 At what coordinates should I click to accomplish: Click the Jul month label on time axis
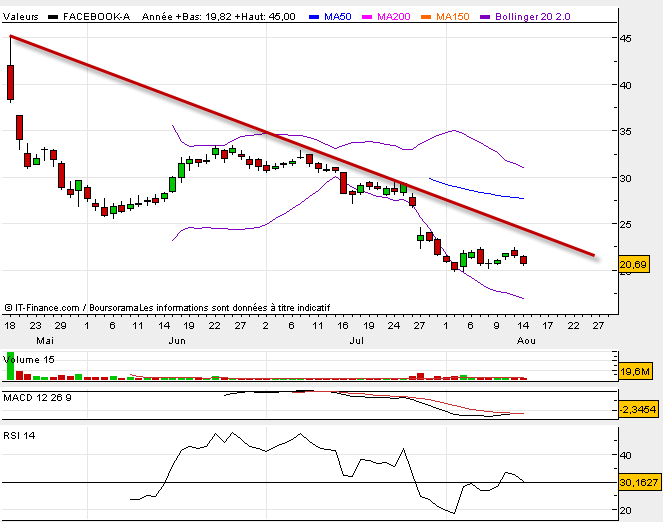click(x=354, y=340)
